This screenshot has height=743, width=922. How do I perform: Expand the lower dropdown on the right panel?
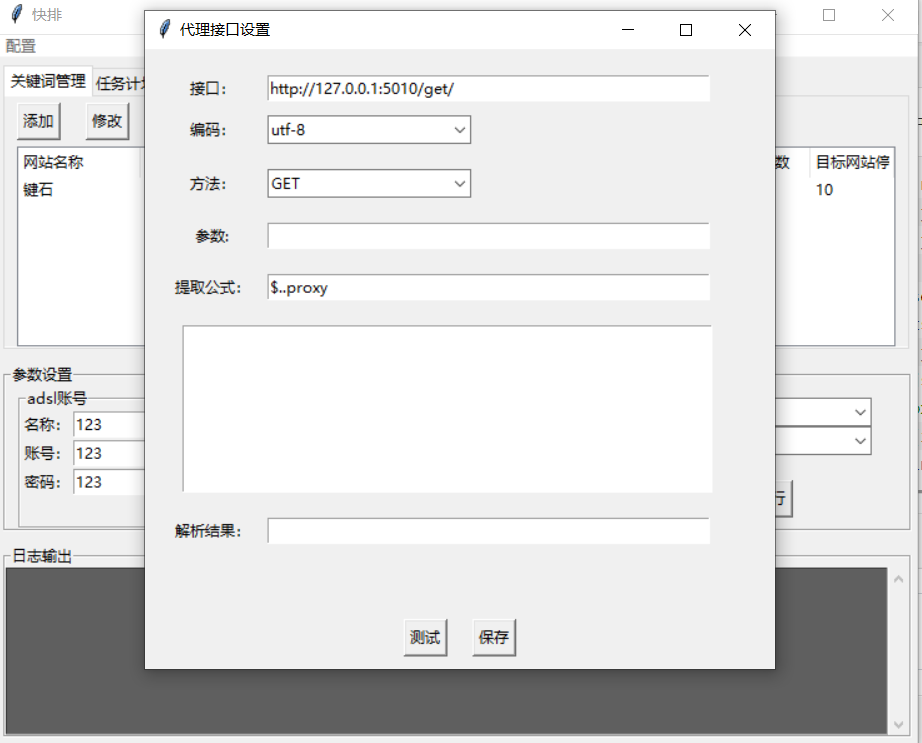pos(860,441)
